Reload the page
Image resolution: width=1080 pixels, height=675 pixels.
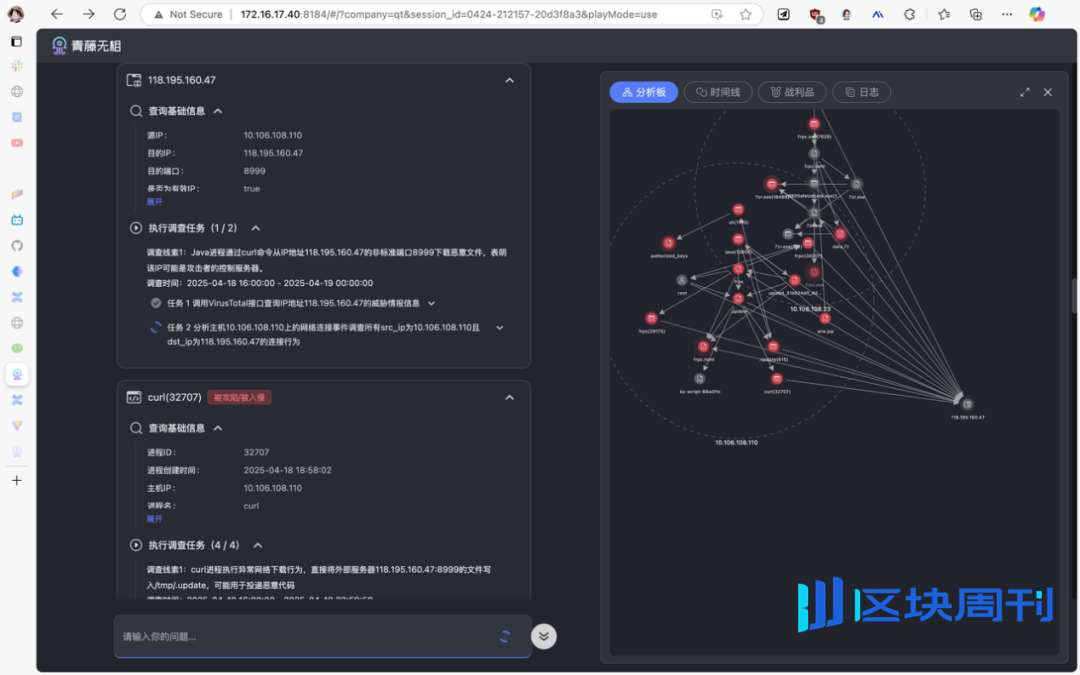pyautogui.click(x=120, y=14)
